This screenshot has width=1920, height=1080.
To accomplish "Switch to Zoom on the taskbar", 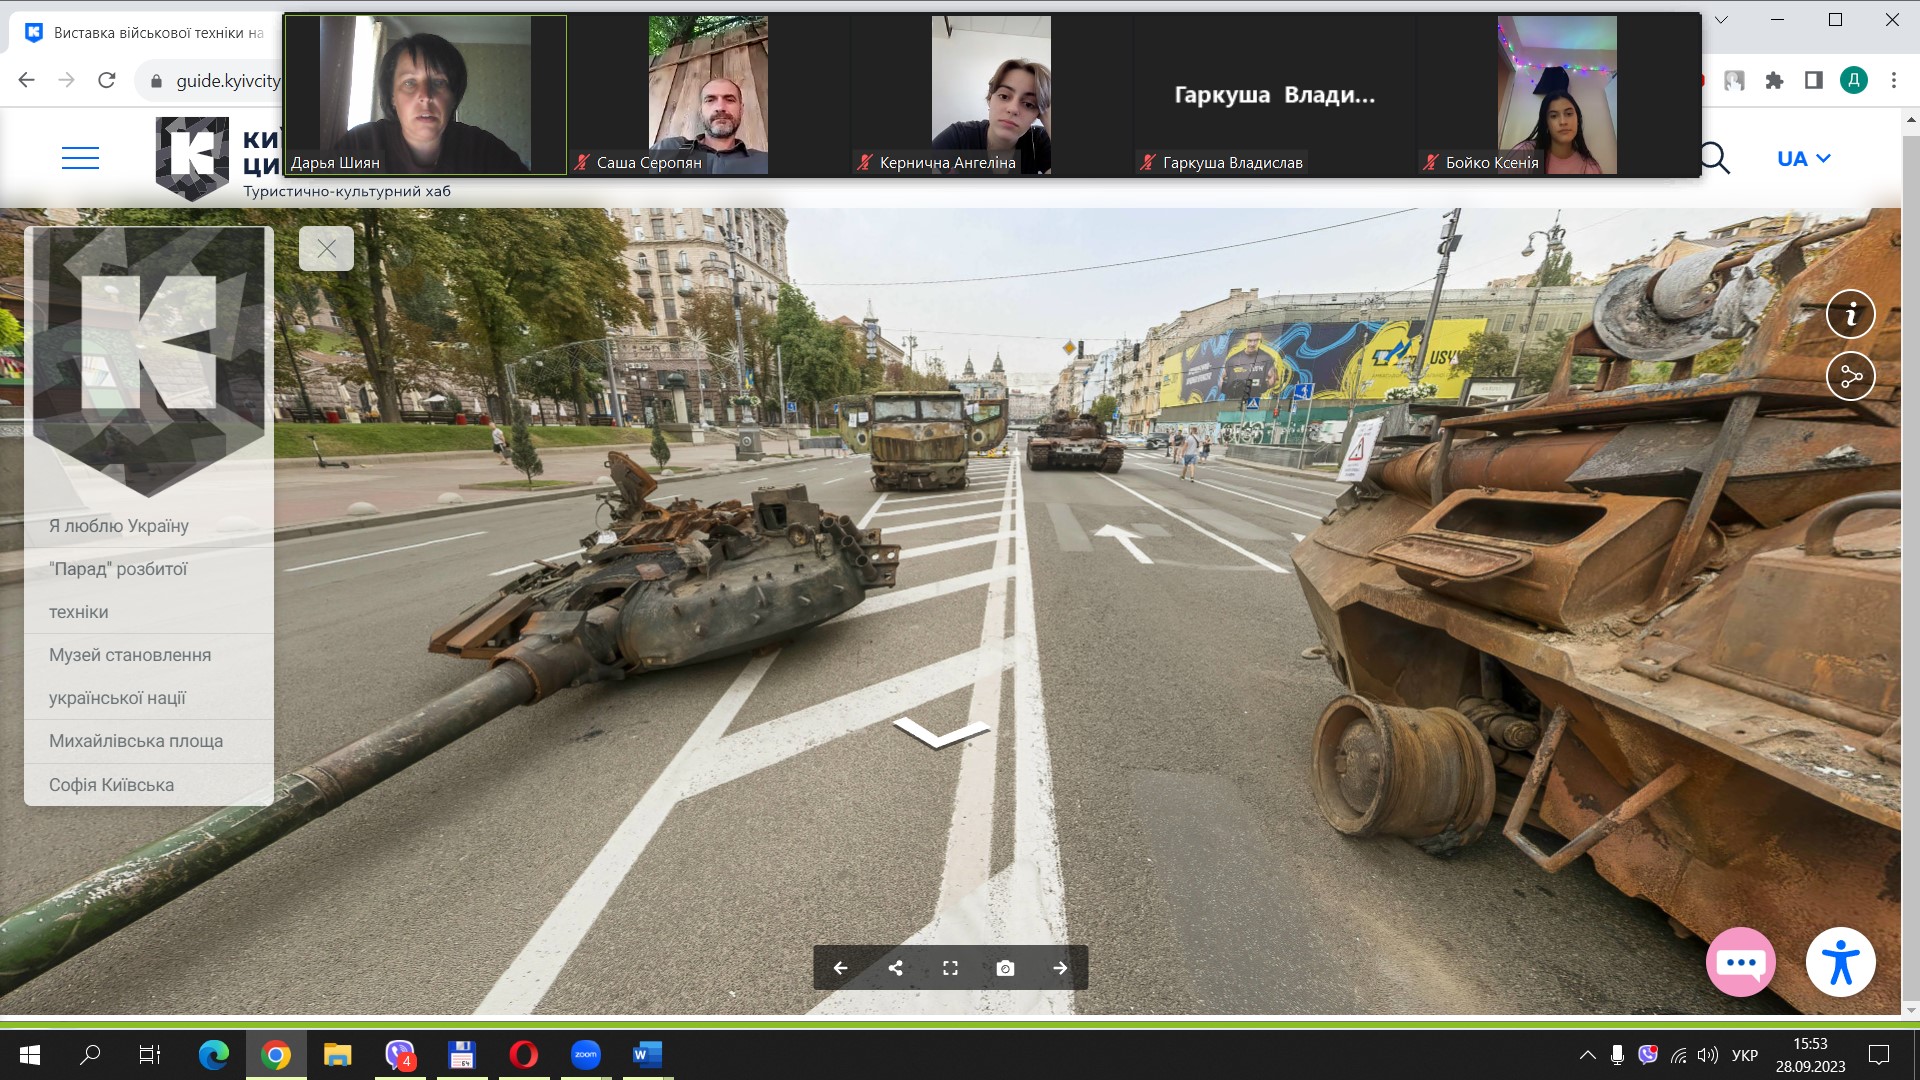I will (x=585, y=1054).
